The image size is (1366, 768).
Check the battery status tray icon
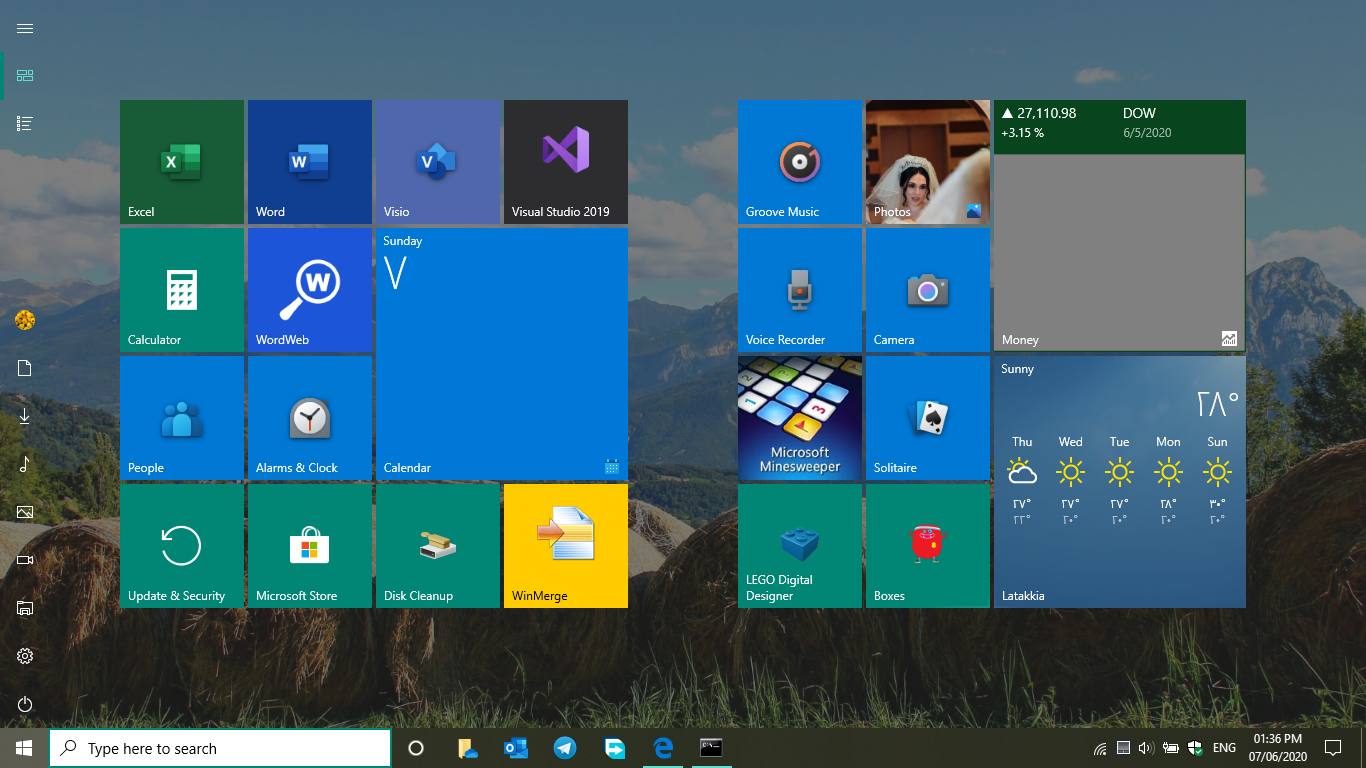1170,748
